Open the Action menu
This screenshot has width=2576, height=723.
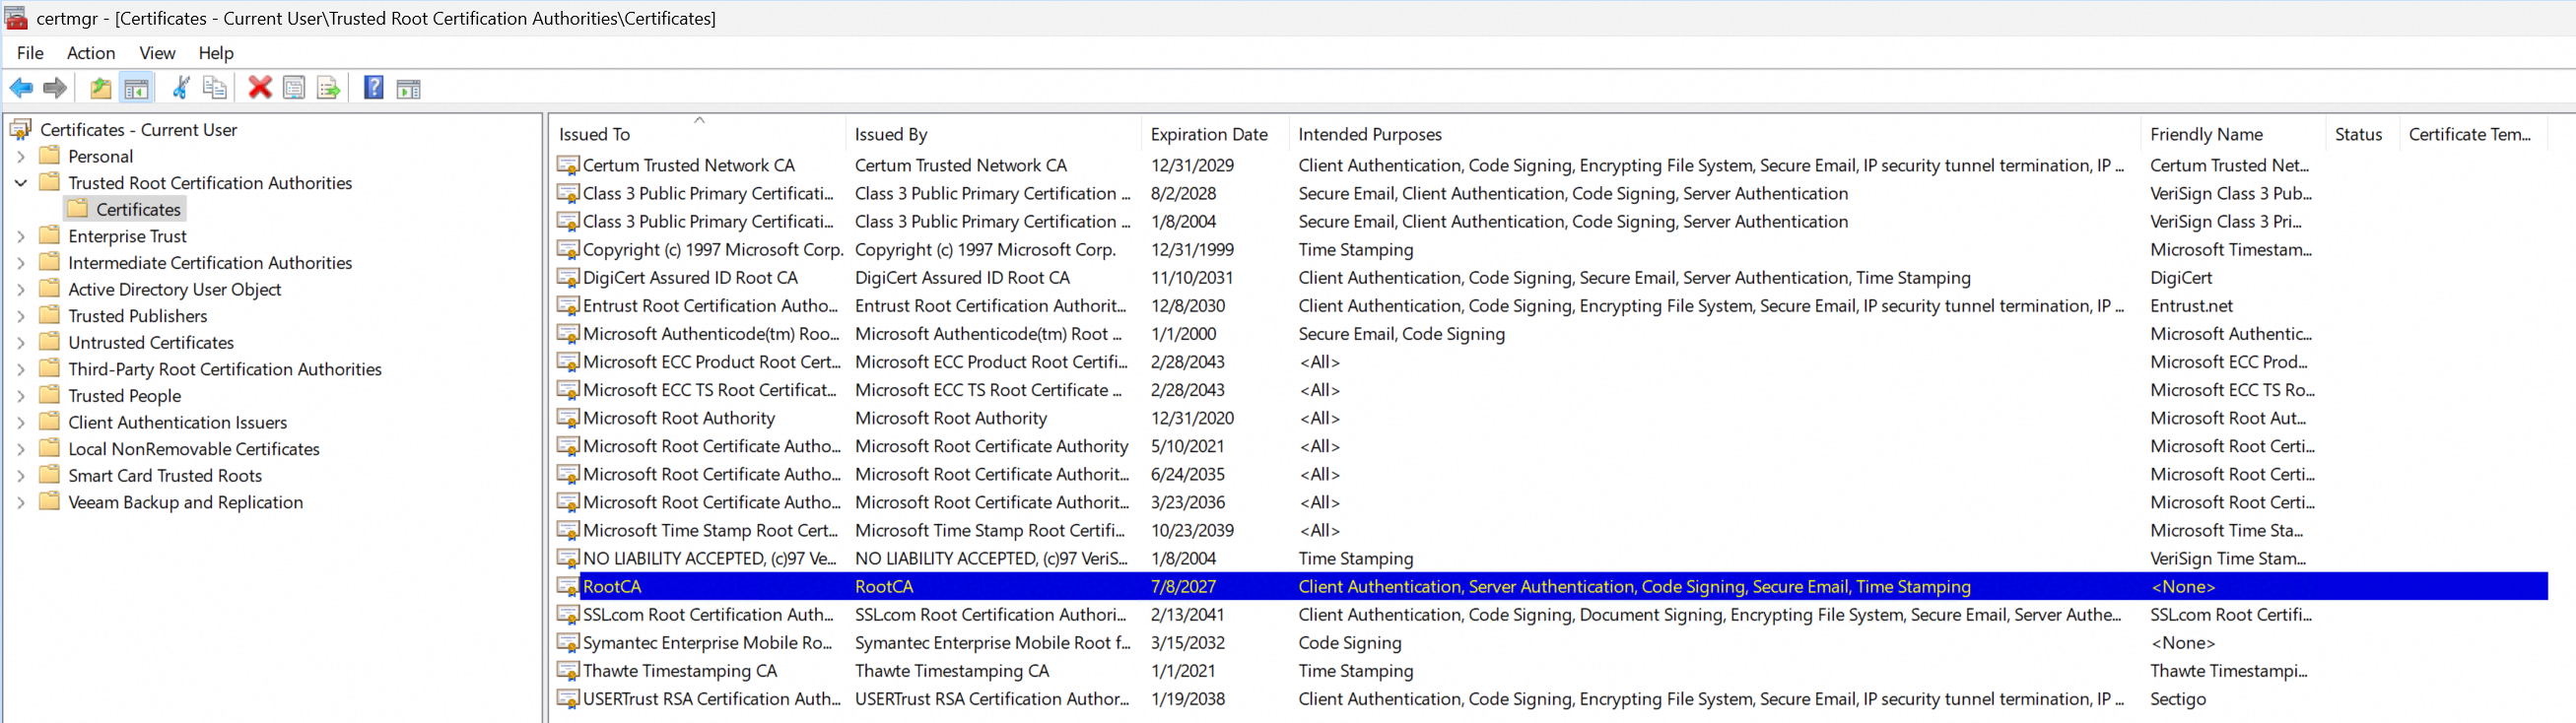coord(91,53)
